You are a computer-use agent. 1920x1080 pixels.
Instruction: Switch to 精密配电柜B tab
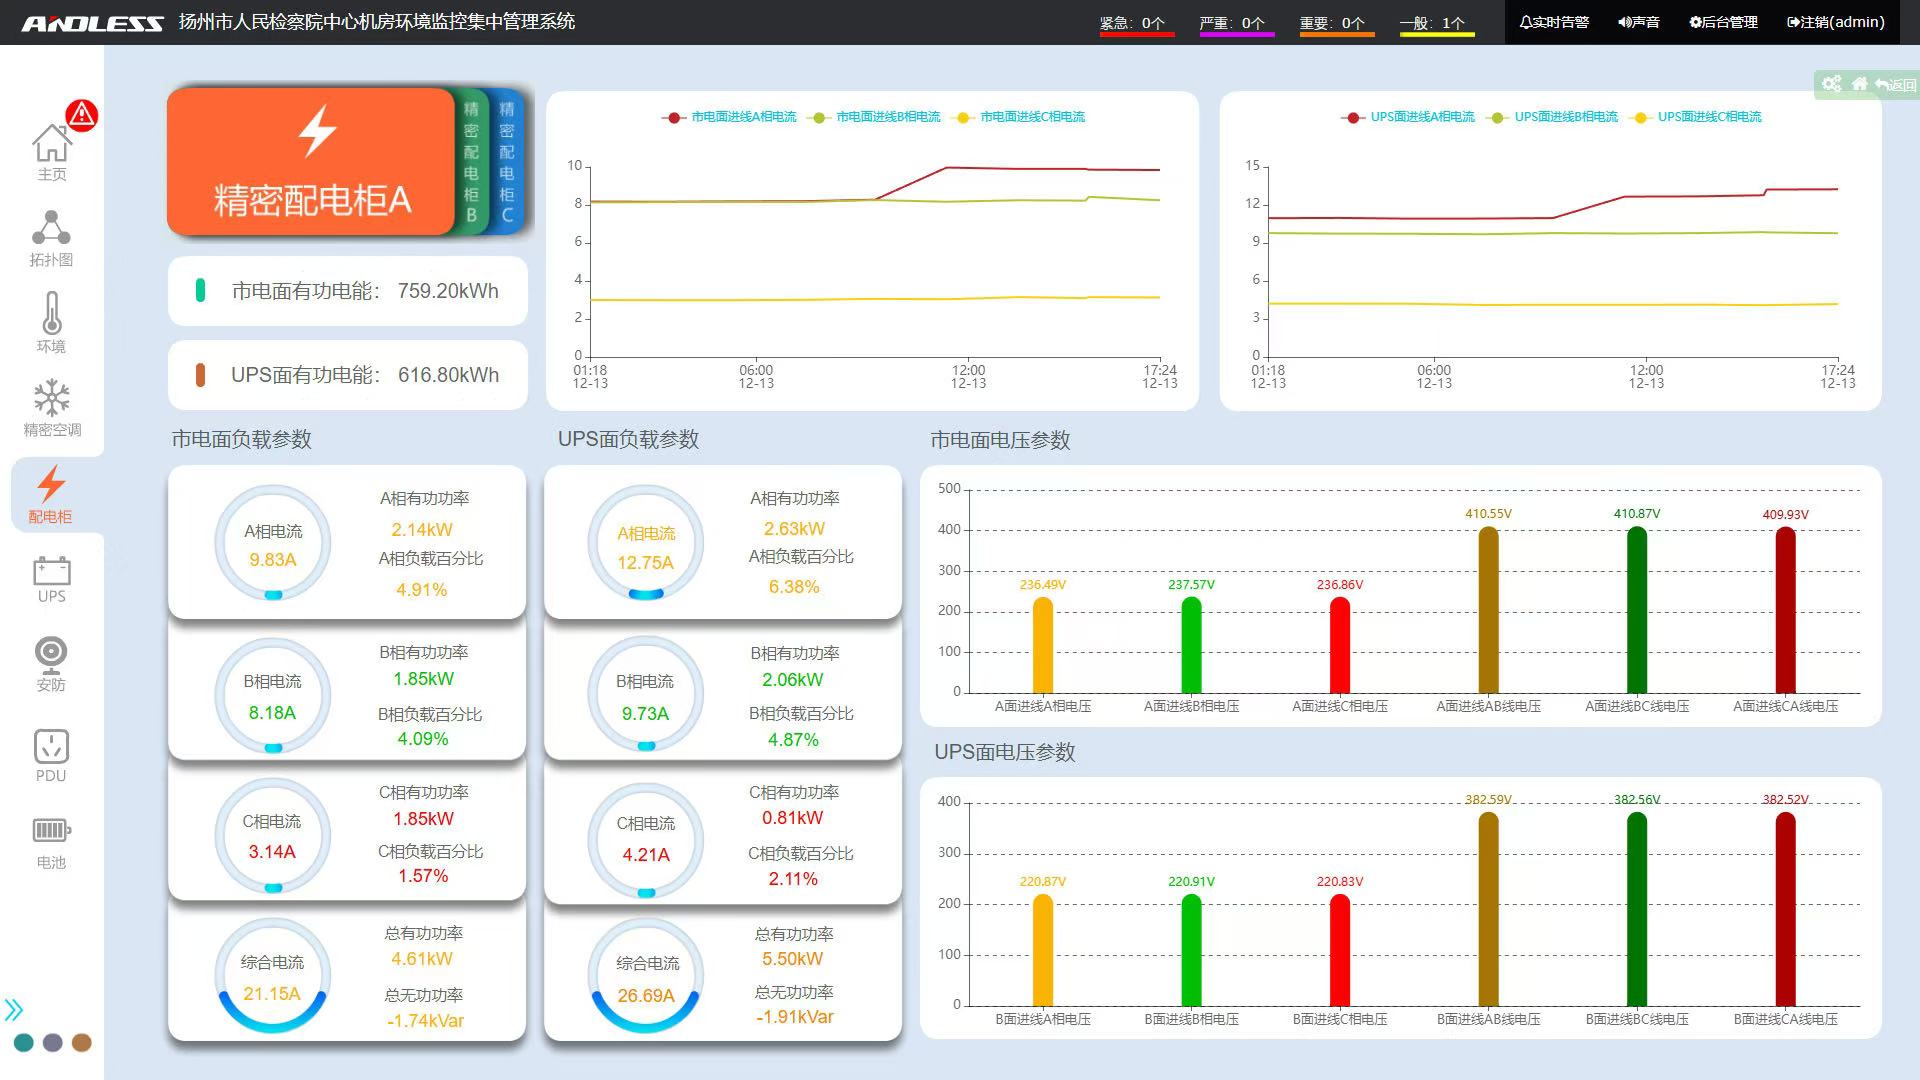[x=471, y=161]
